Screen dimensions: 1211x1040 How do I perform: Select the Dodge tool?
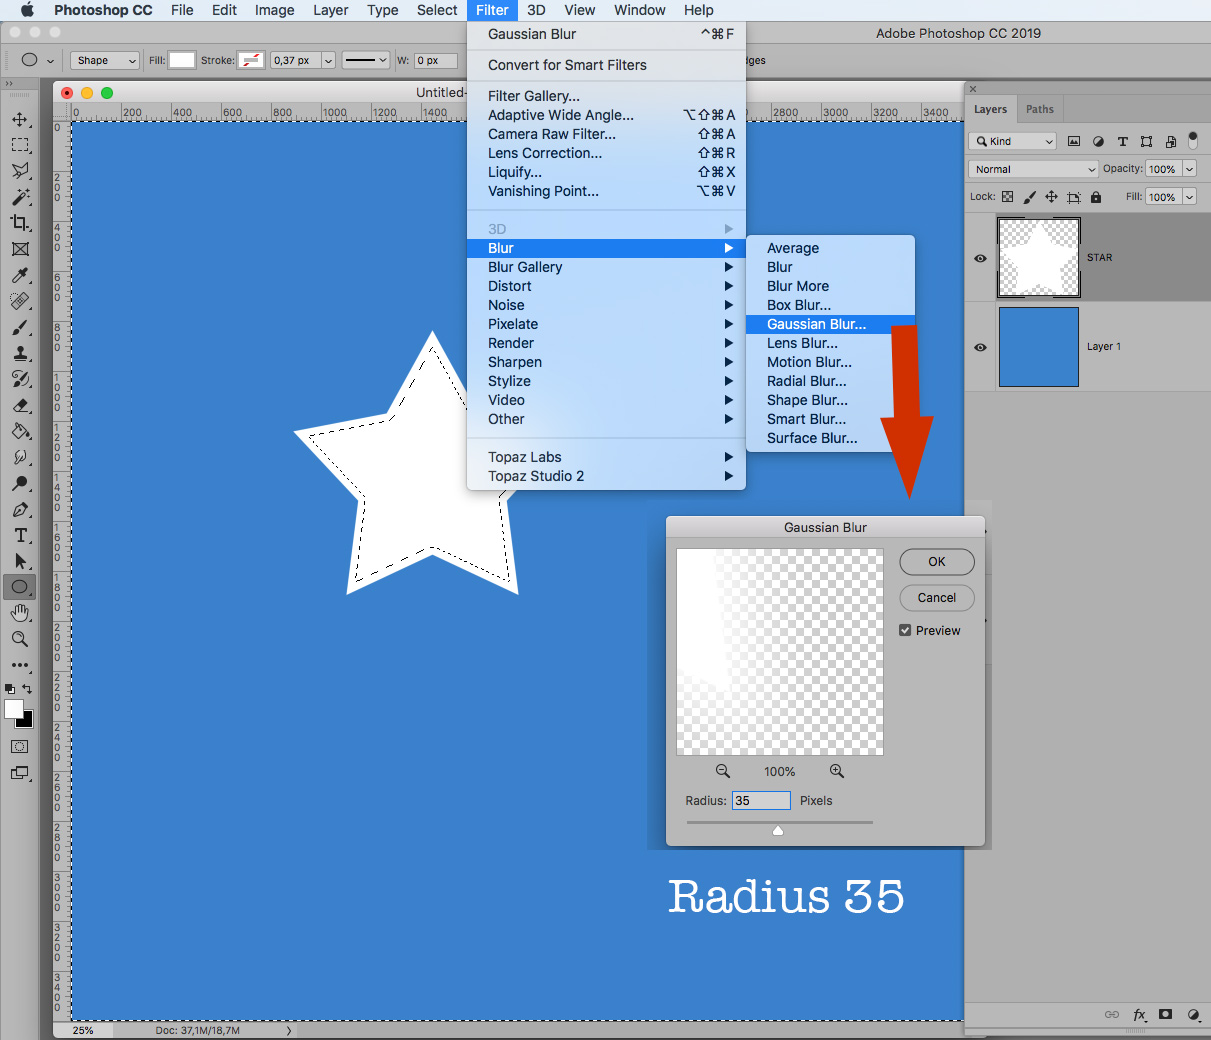20,483
